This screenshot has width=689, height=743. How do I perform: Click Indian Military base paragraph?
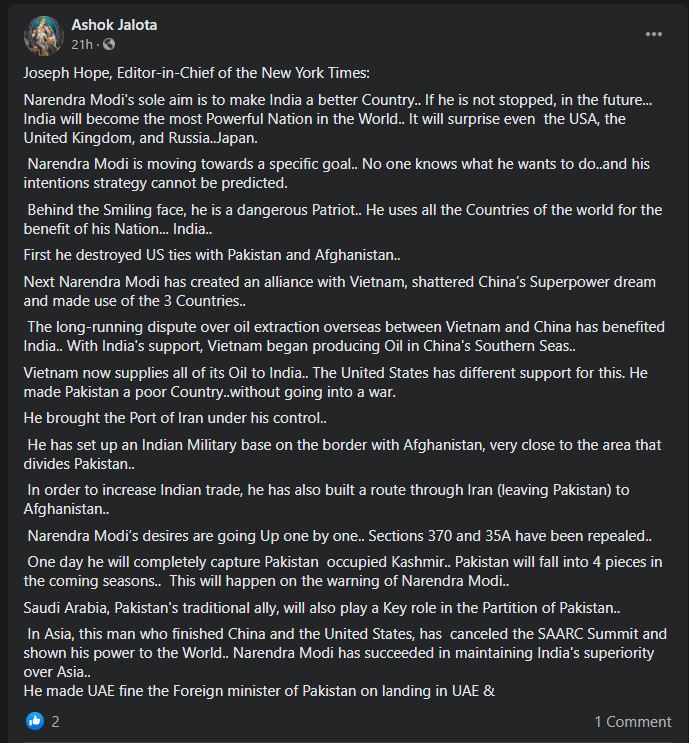coord(342,454)
